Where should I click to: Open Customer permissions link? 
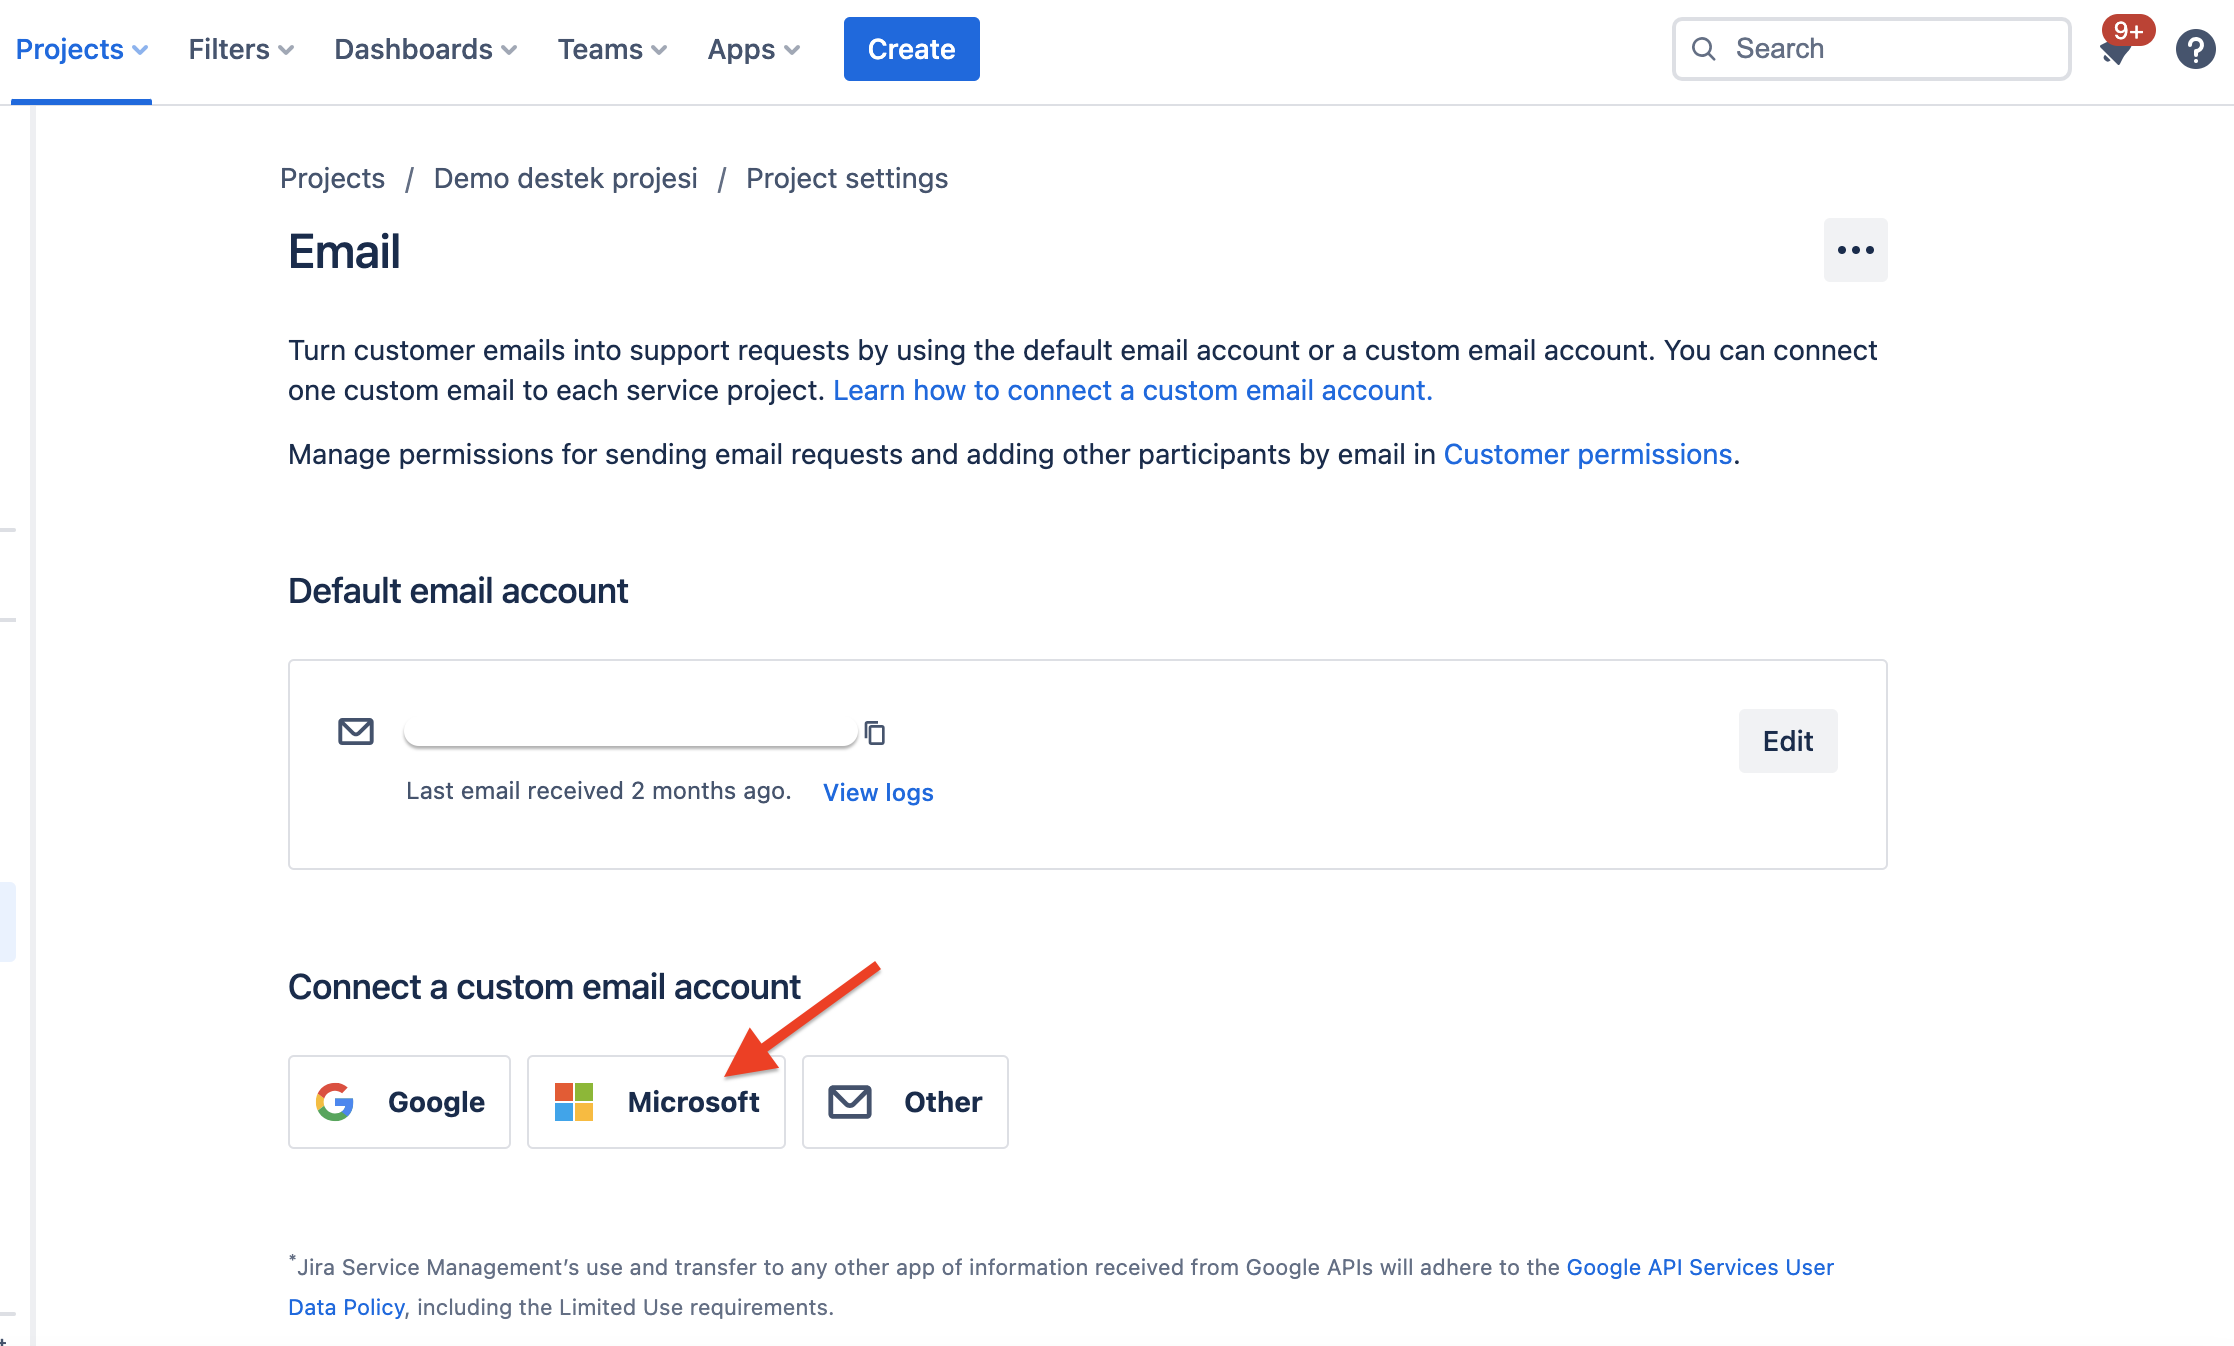tap(1587, 453)
